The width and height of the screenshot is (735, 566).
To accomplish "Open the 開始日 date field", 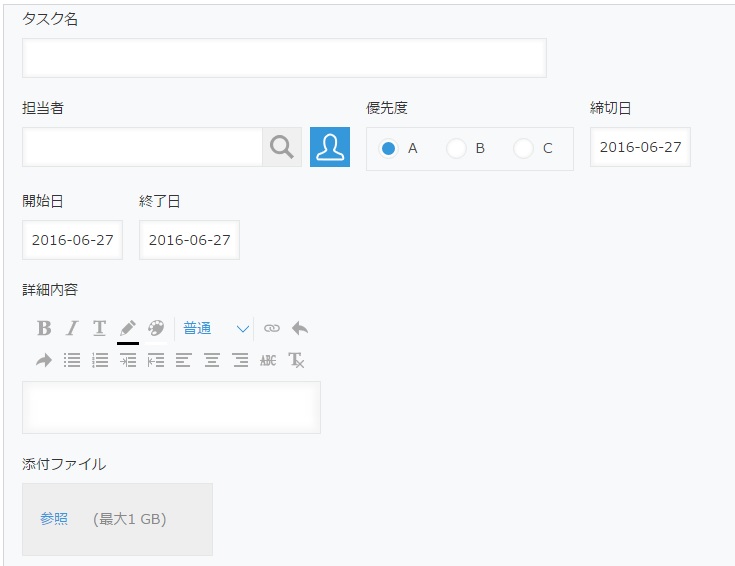I will tap(72, 240).
